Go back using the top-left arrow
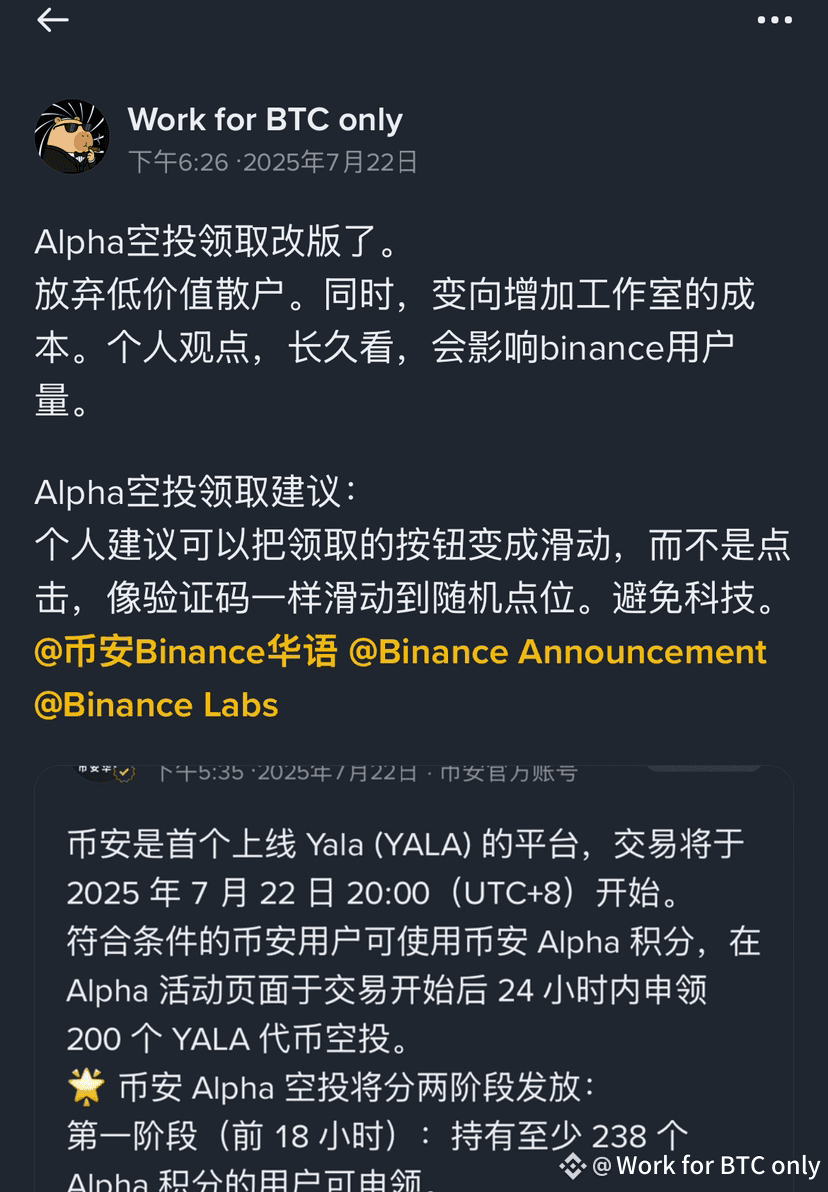 (52, 20)
